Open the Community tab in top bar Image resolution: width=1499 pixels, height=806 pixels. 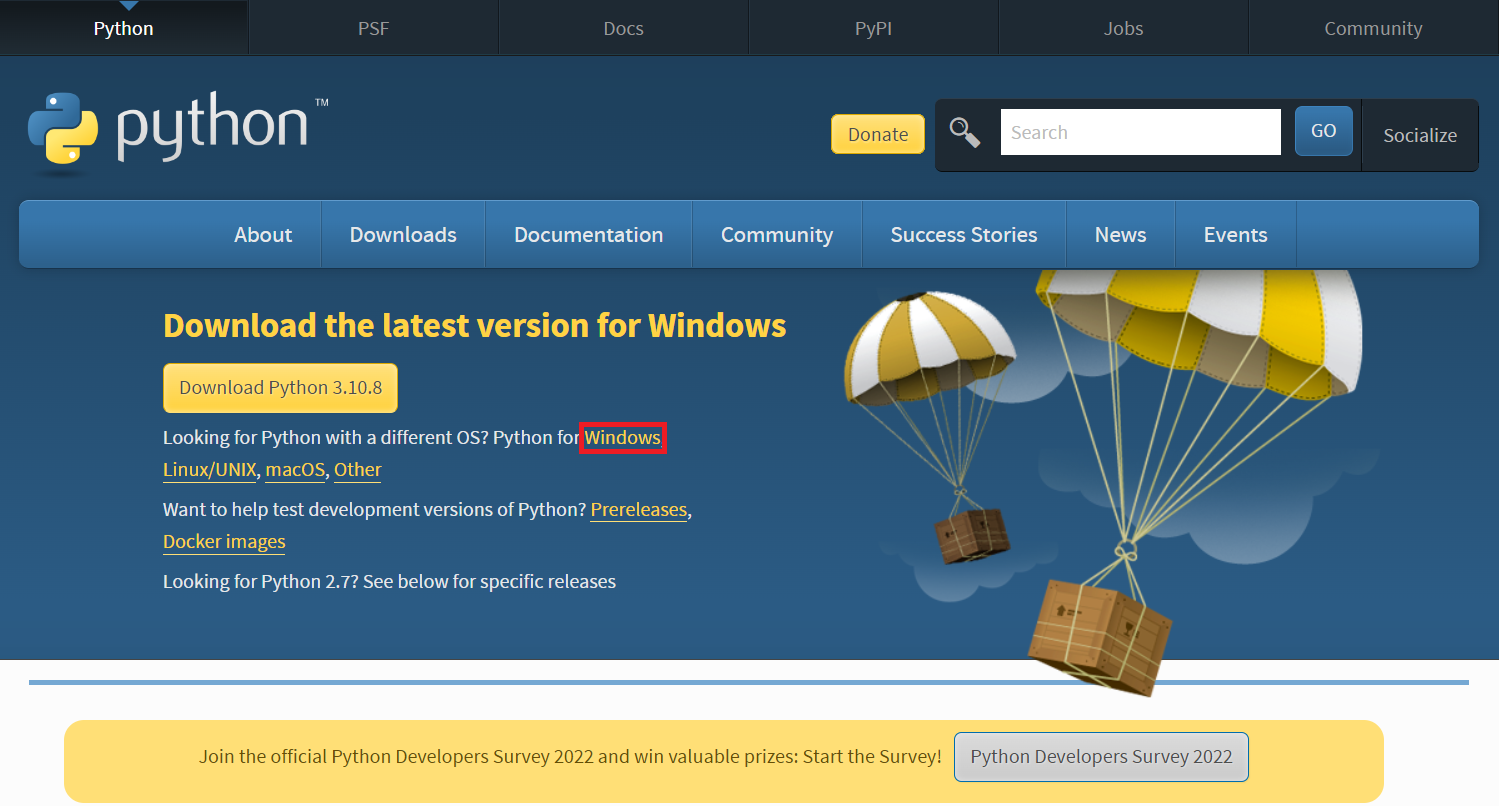[x=1373, y=28]
